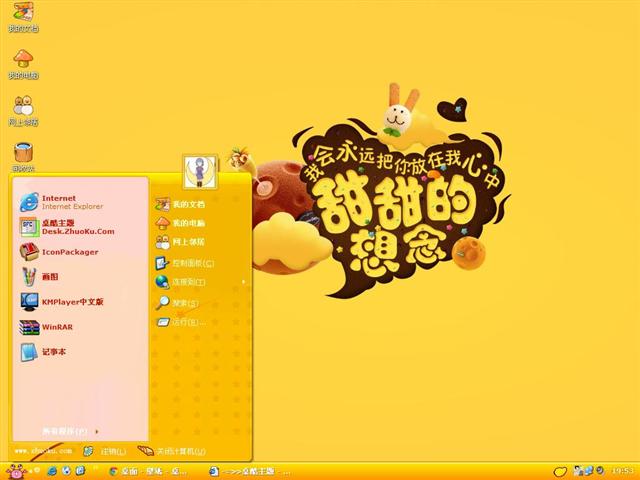Open 控制面板(C) control panel
This screenshot has width=640, height=480.
184,263
